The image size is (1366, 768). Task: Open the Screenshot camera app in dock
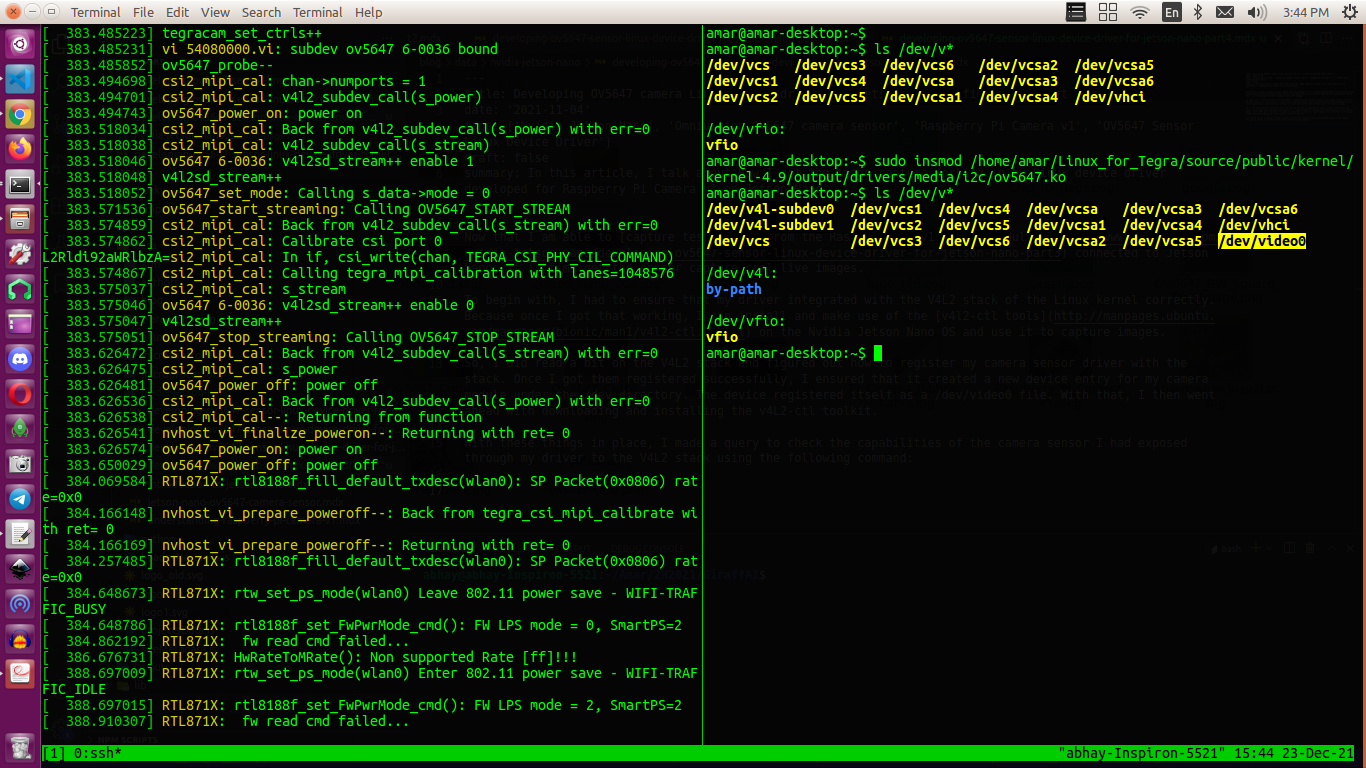[19, 463]
